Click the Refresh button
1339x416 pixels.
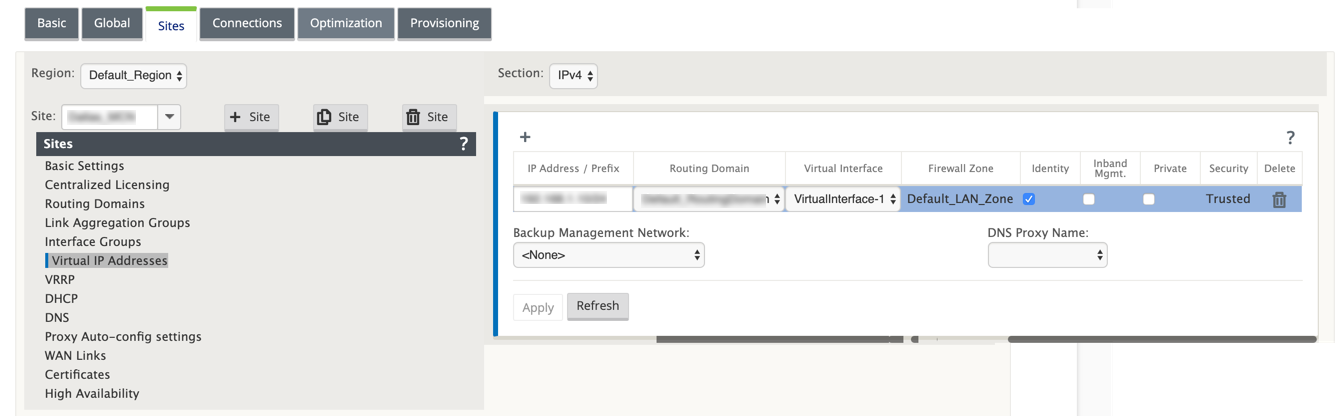pos(598,306)
